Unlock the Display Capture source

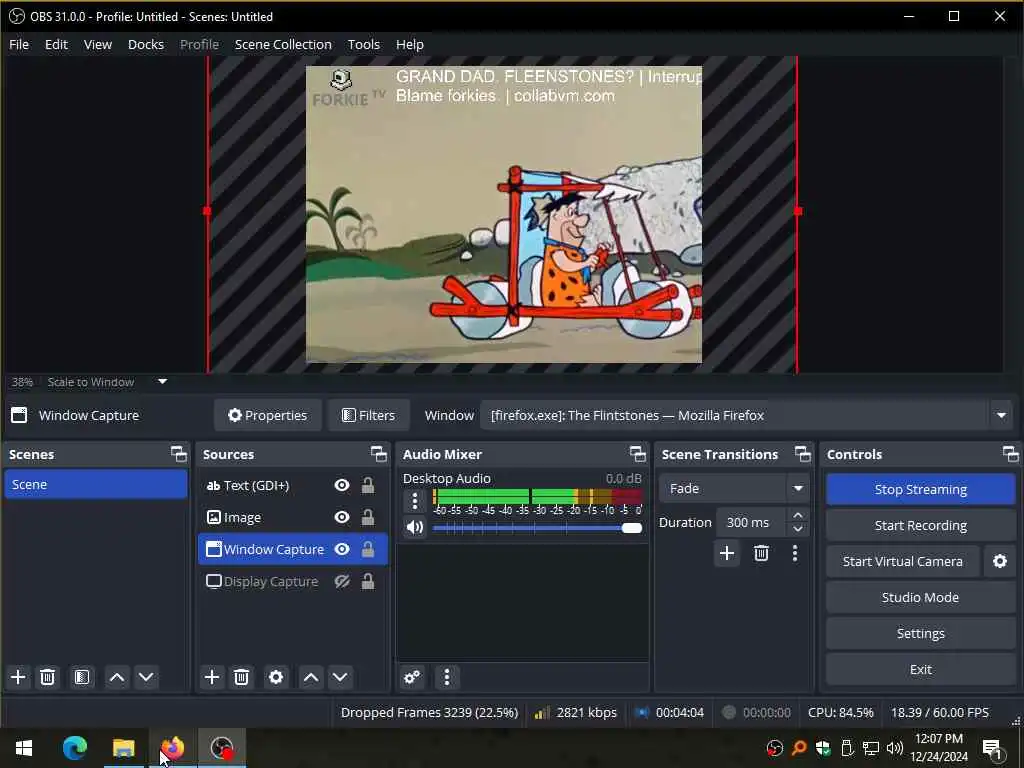point(368,581)
